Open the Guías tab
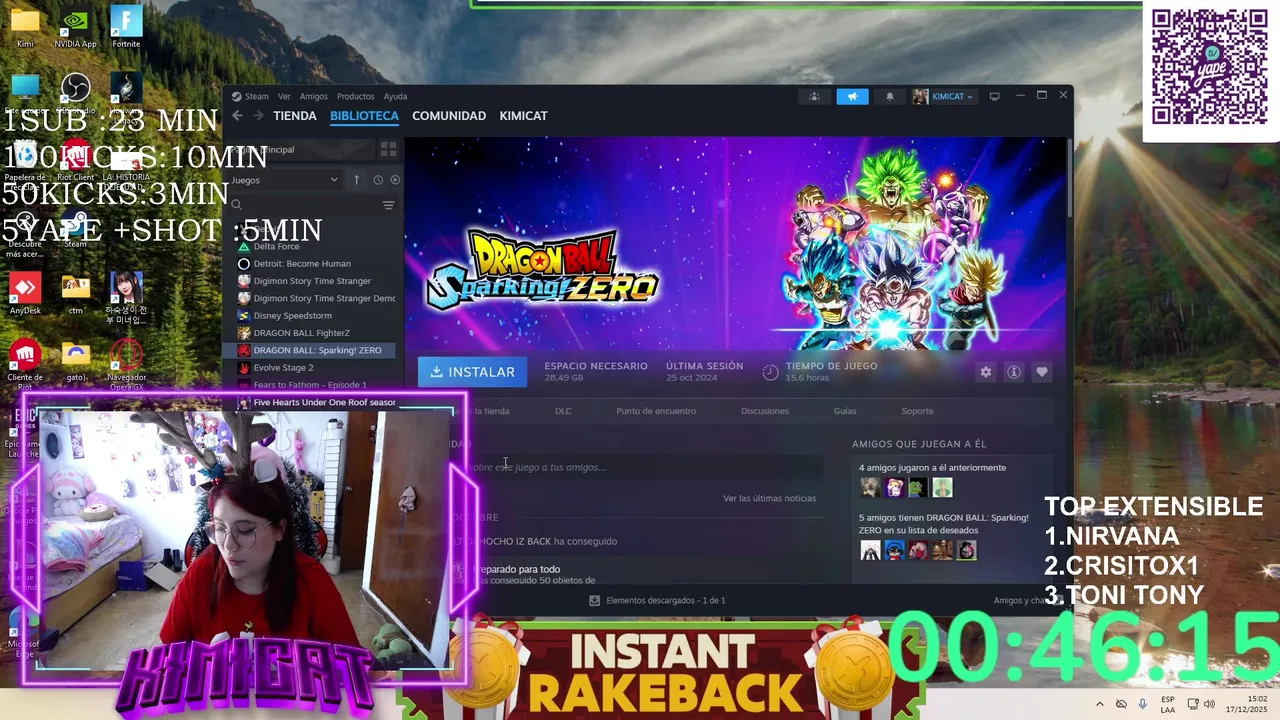1280x720 pixels. pos(845,411)
